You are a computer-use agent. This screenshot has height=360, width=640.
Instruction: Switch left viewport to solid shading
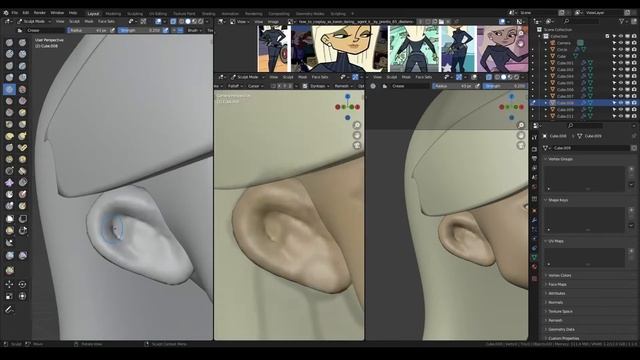pyautogui.click(x=188, y=21)
